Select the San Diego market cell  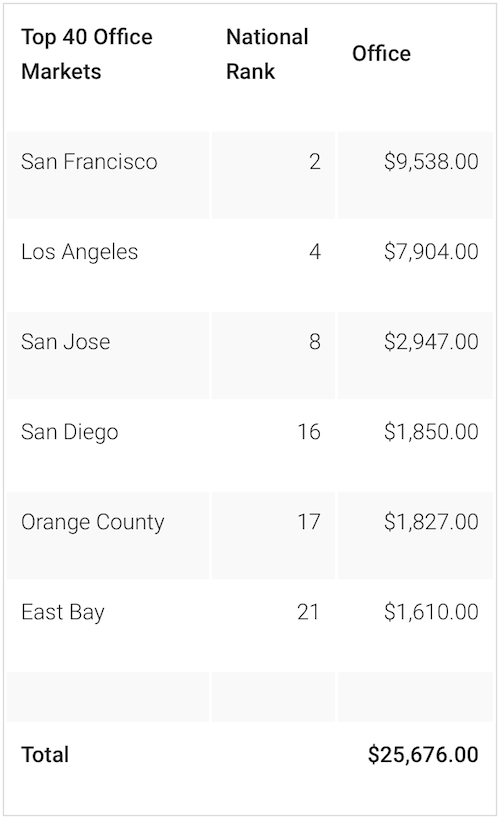tap(69, 432)
